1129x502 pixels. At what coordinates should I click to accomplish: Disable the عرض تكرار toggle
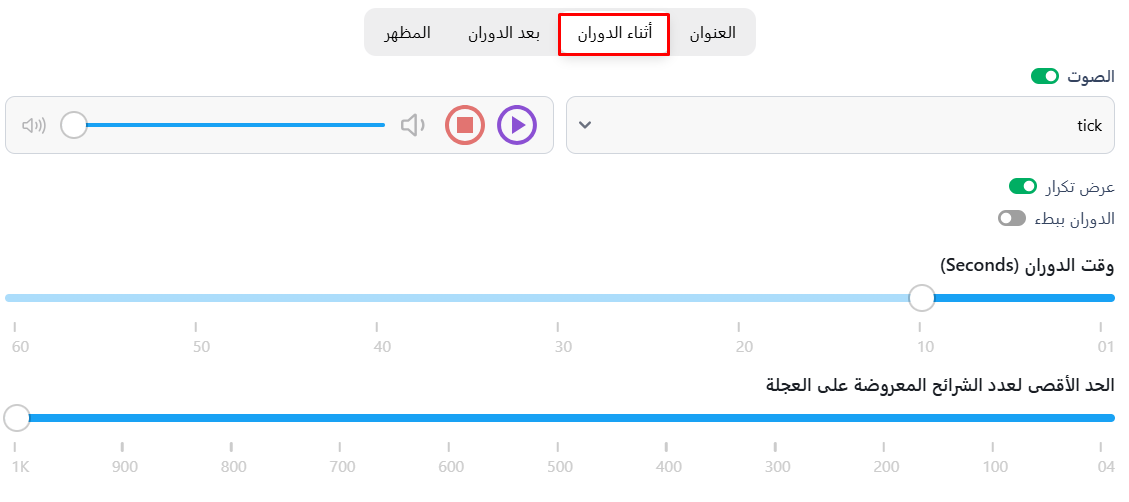point(1023,186)
